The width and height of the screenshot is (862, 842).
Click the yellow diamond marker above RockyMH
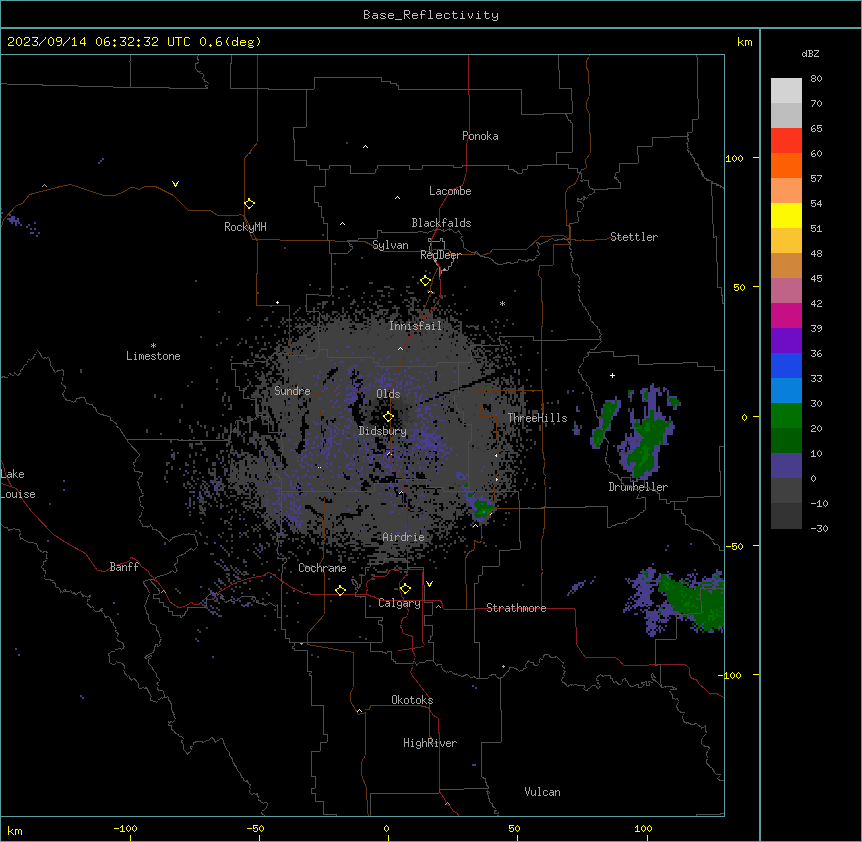[250, 204]
